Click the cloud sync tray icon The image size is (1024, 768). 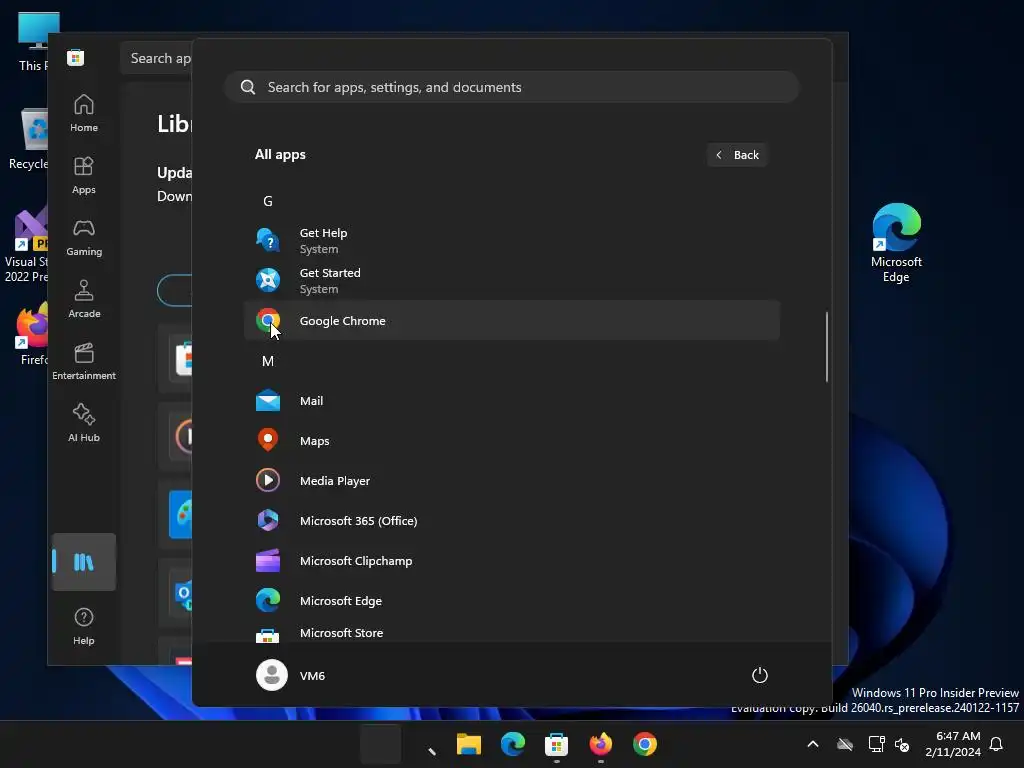(845, 744)
